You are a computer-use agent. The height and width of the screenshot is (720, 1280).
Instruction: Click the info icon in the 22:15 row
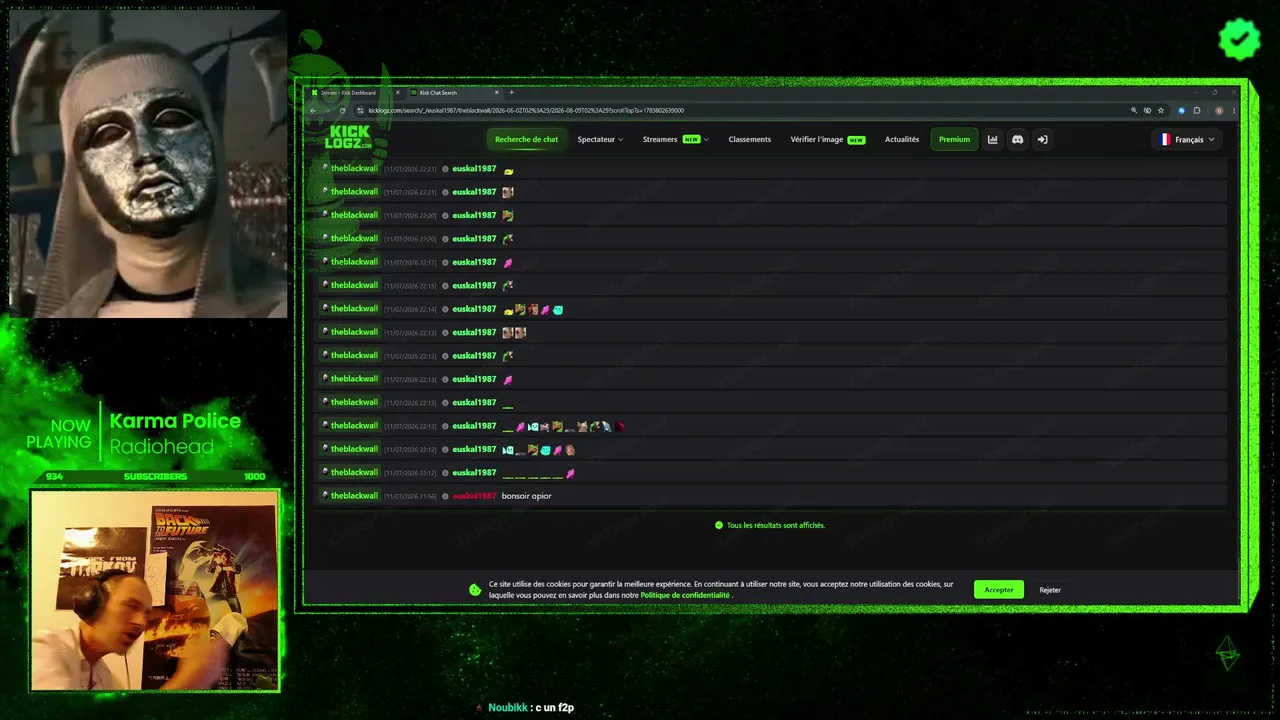[x=445, y=285]
